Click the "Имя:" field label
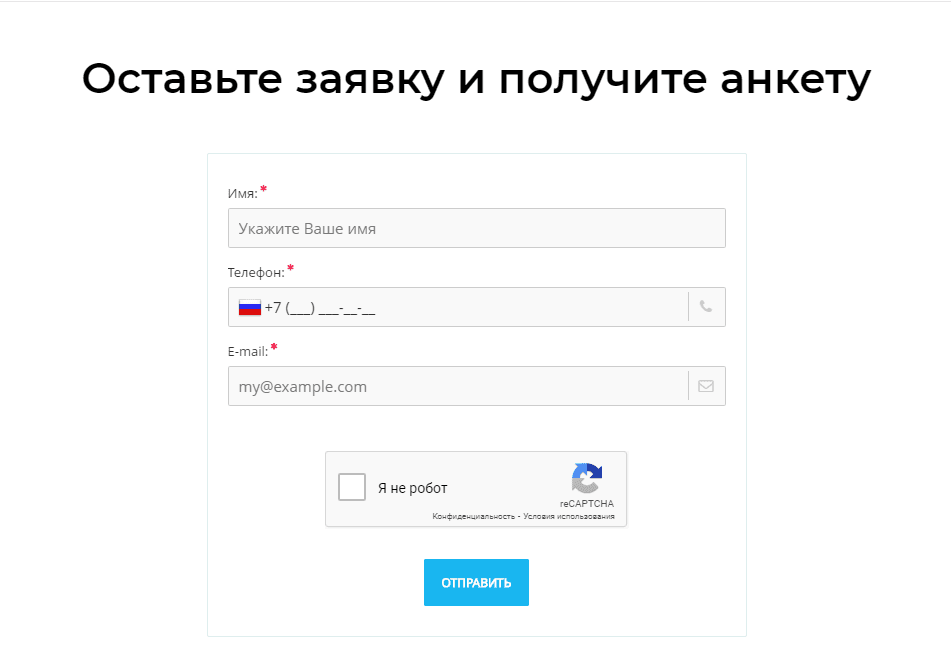951x649 pixels. click(x=243, y=194)
